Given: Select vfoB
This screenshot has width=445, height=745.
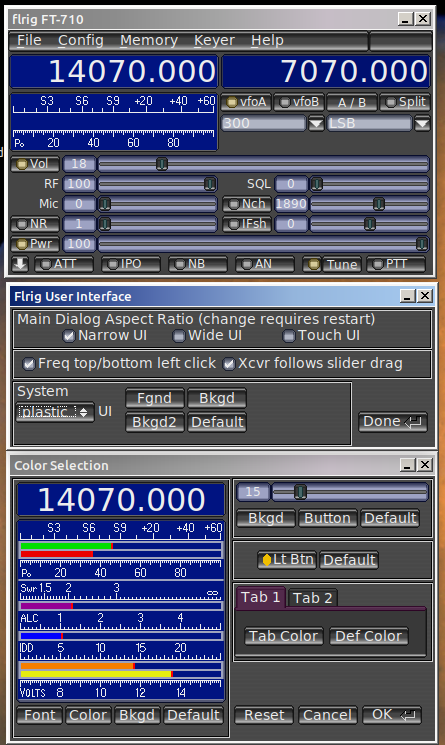Looking at the screenshot, I should [299, 102].
